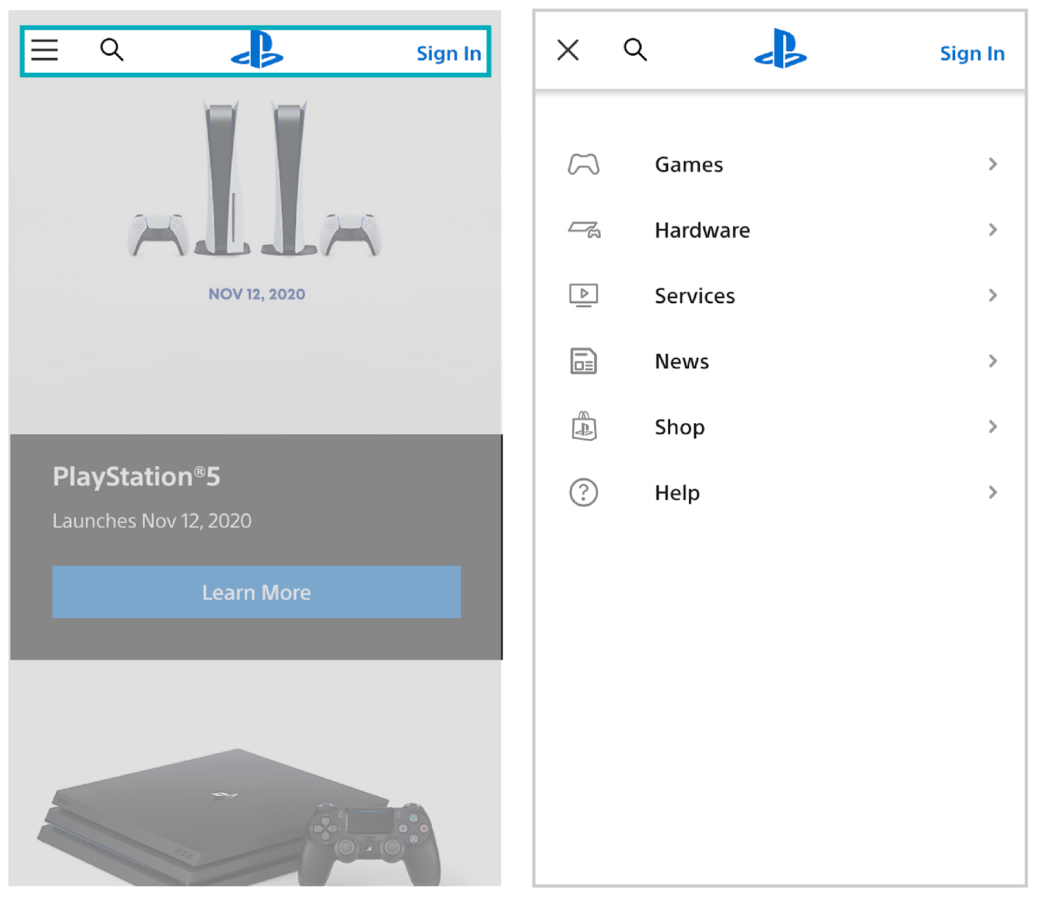Image resolution: width=1039 pixels, height=900 pixels.
Task: Click the Hardware console icon
Action: pos(584,230)
